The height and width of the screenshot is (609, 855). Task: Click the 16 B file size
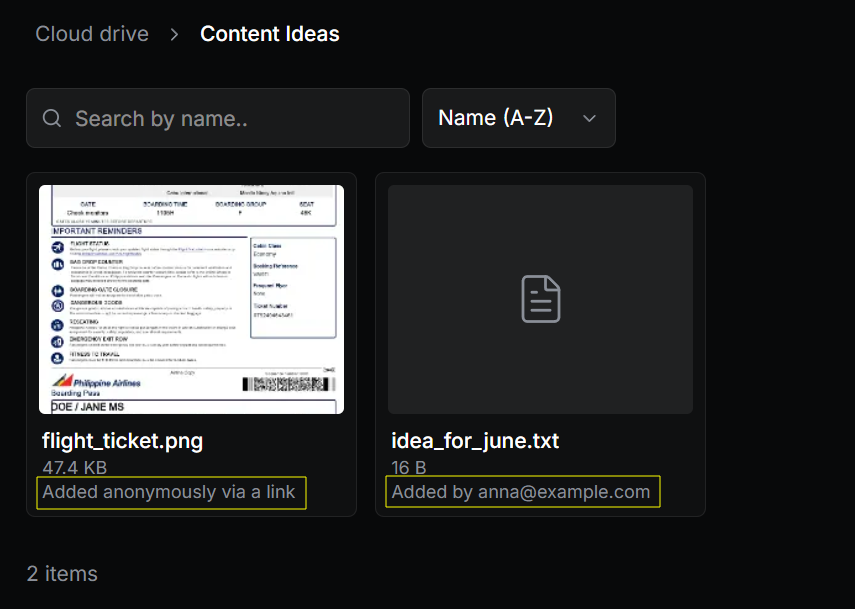(409, 468)
